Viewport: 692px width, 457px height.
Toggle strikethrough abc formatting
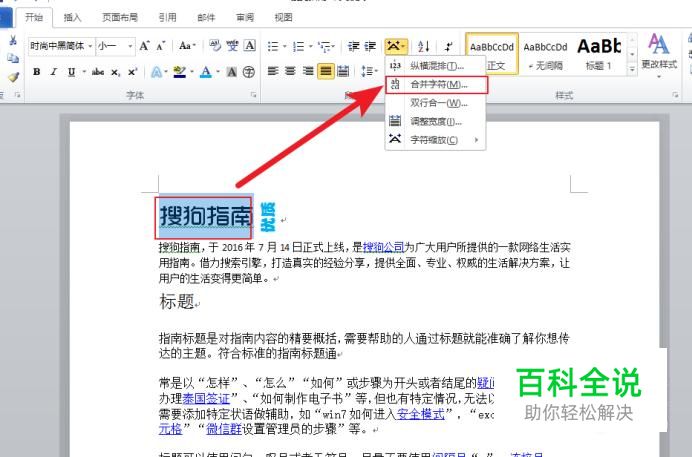tap(98, 72)
